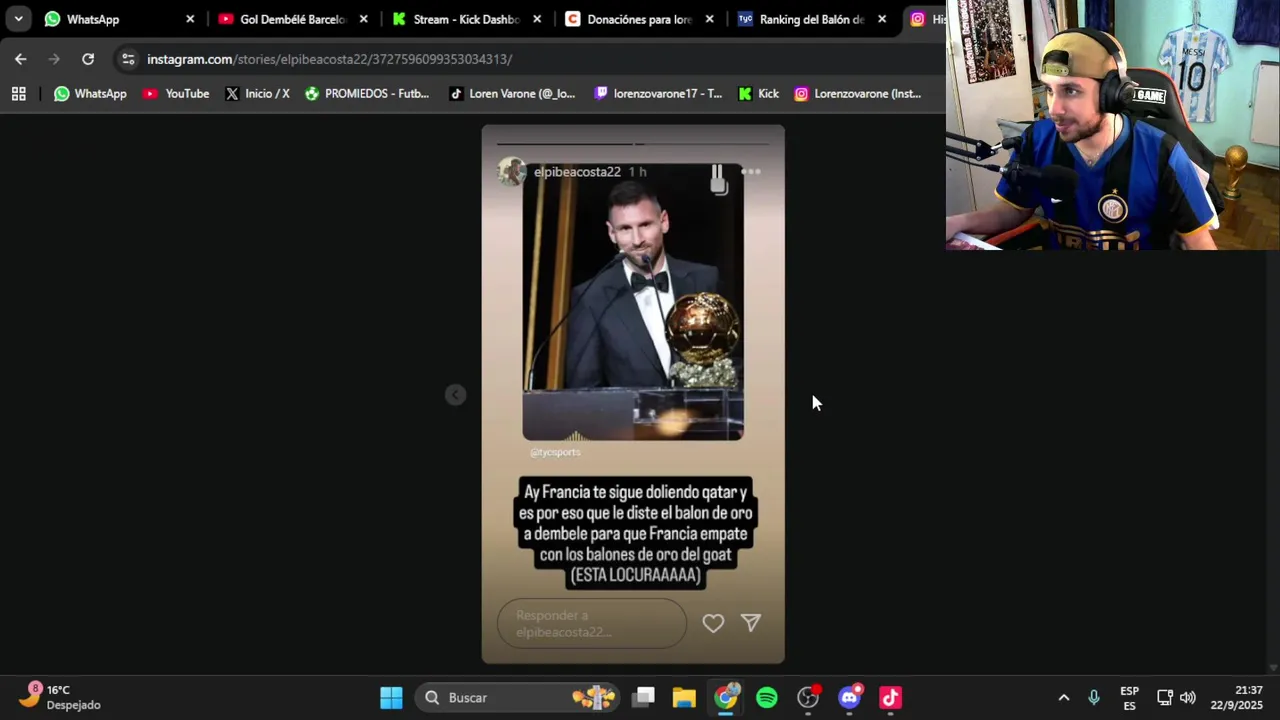Click the Chrome taskbar icon
This screenshot has width=1280, height=720.
click(x=726, y=697)
